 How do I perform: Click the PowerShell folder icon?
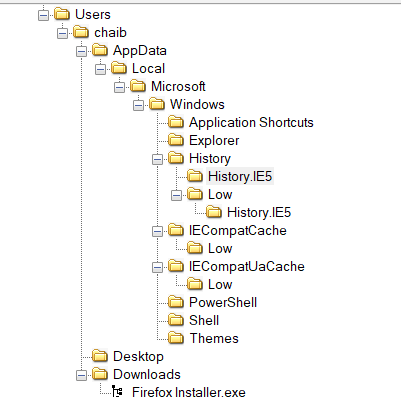pos(176,302)
